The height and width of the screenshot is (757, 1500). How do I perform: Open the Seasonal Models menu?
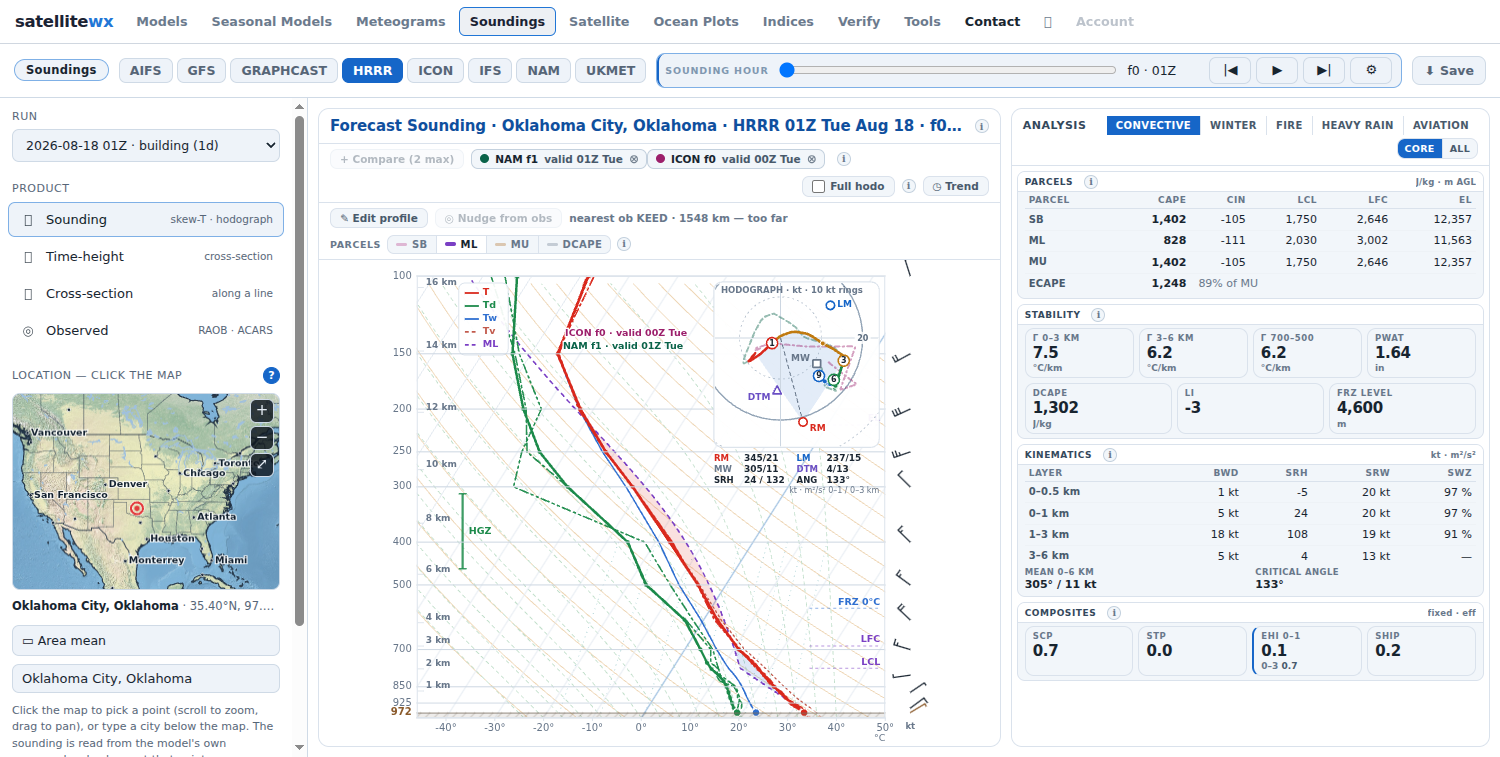[271, 21]
